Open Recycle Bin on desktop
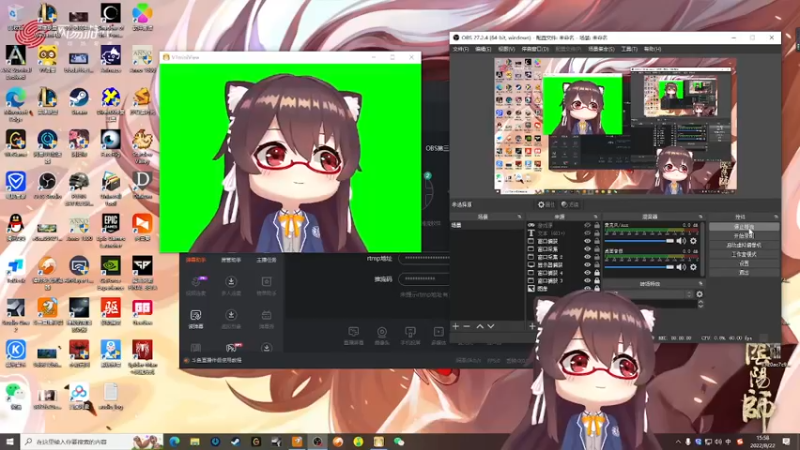 (x=15, y=18)
